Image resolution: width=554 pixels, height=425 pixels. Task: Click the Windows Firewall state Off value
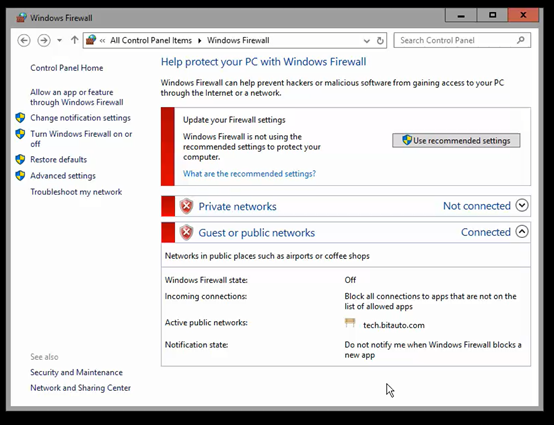click(350, 280)
